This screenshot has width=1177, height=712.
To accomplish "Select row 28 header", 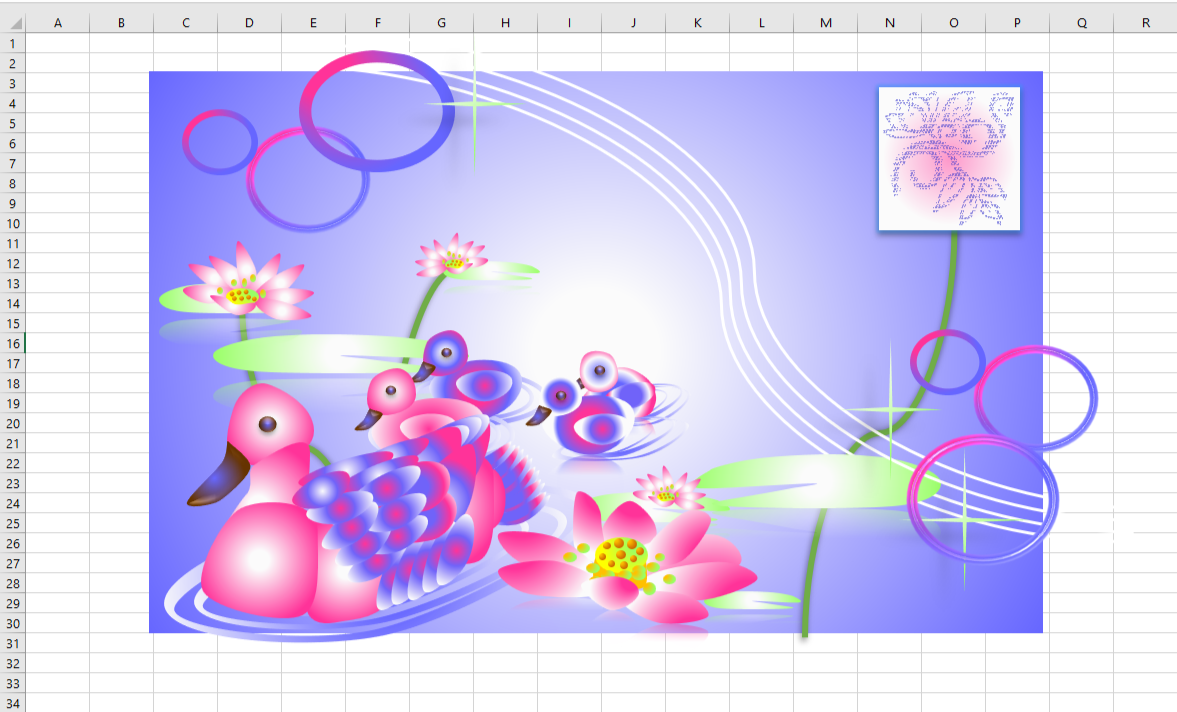I will (x=13, y=584).
